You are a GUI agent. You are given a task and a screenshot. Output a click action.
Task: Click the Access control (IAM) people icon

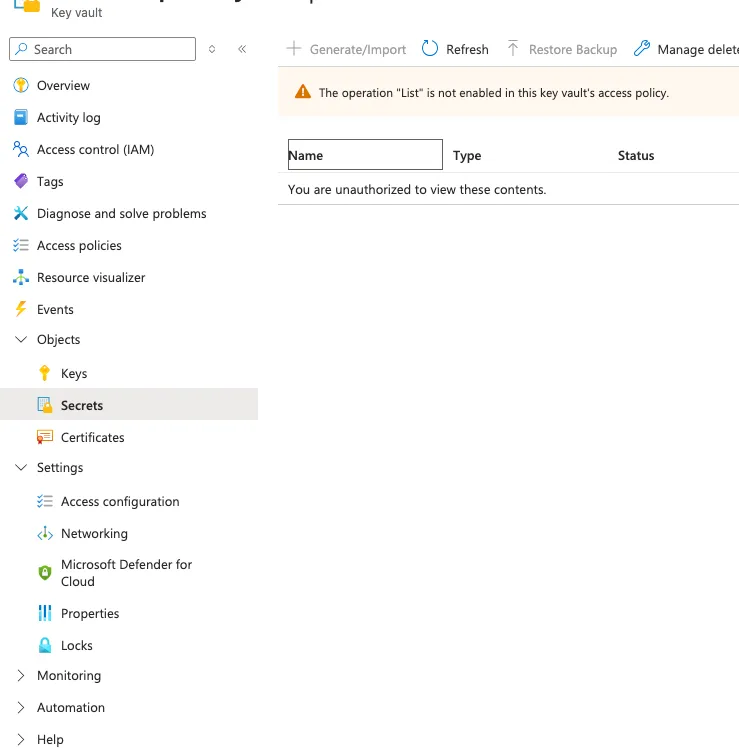pos(21,149)
